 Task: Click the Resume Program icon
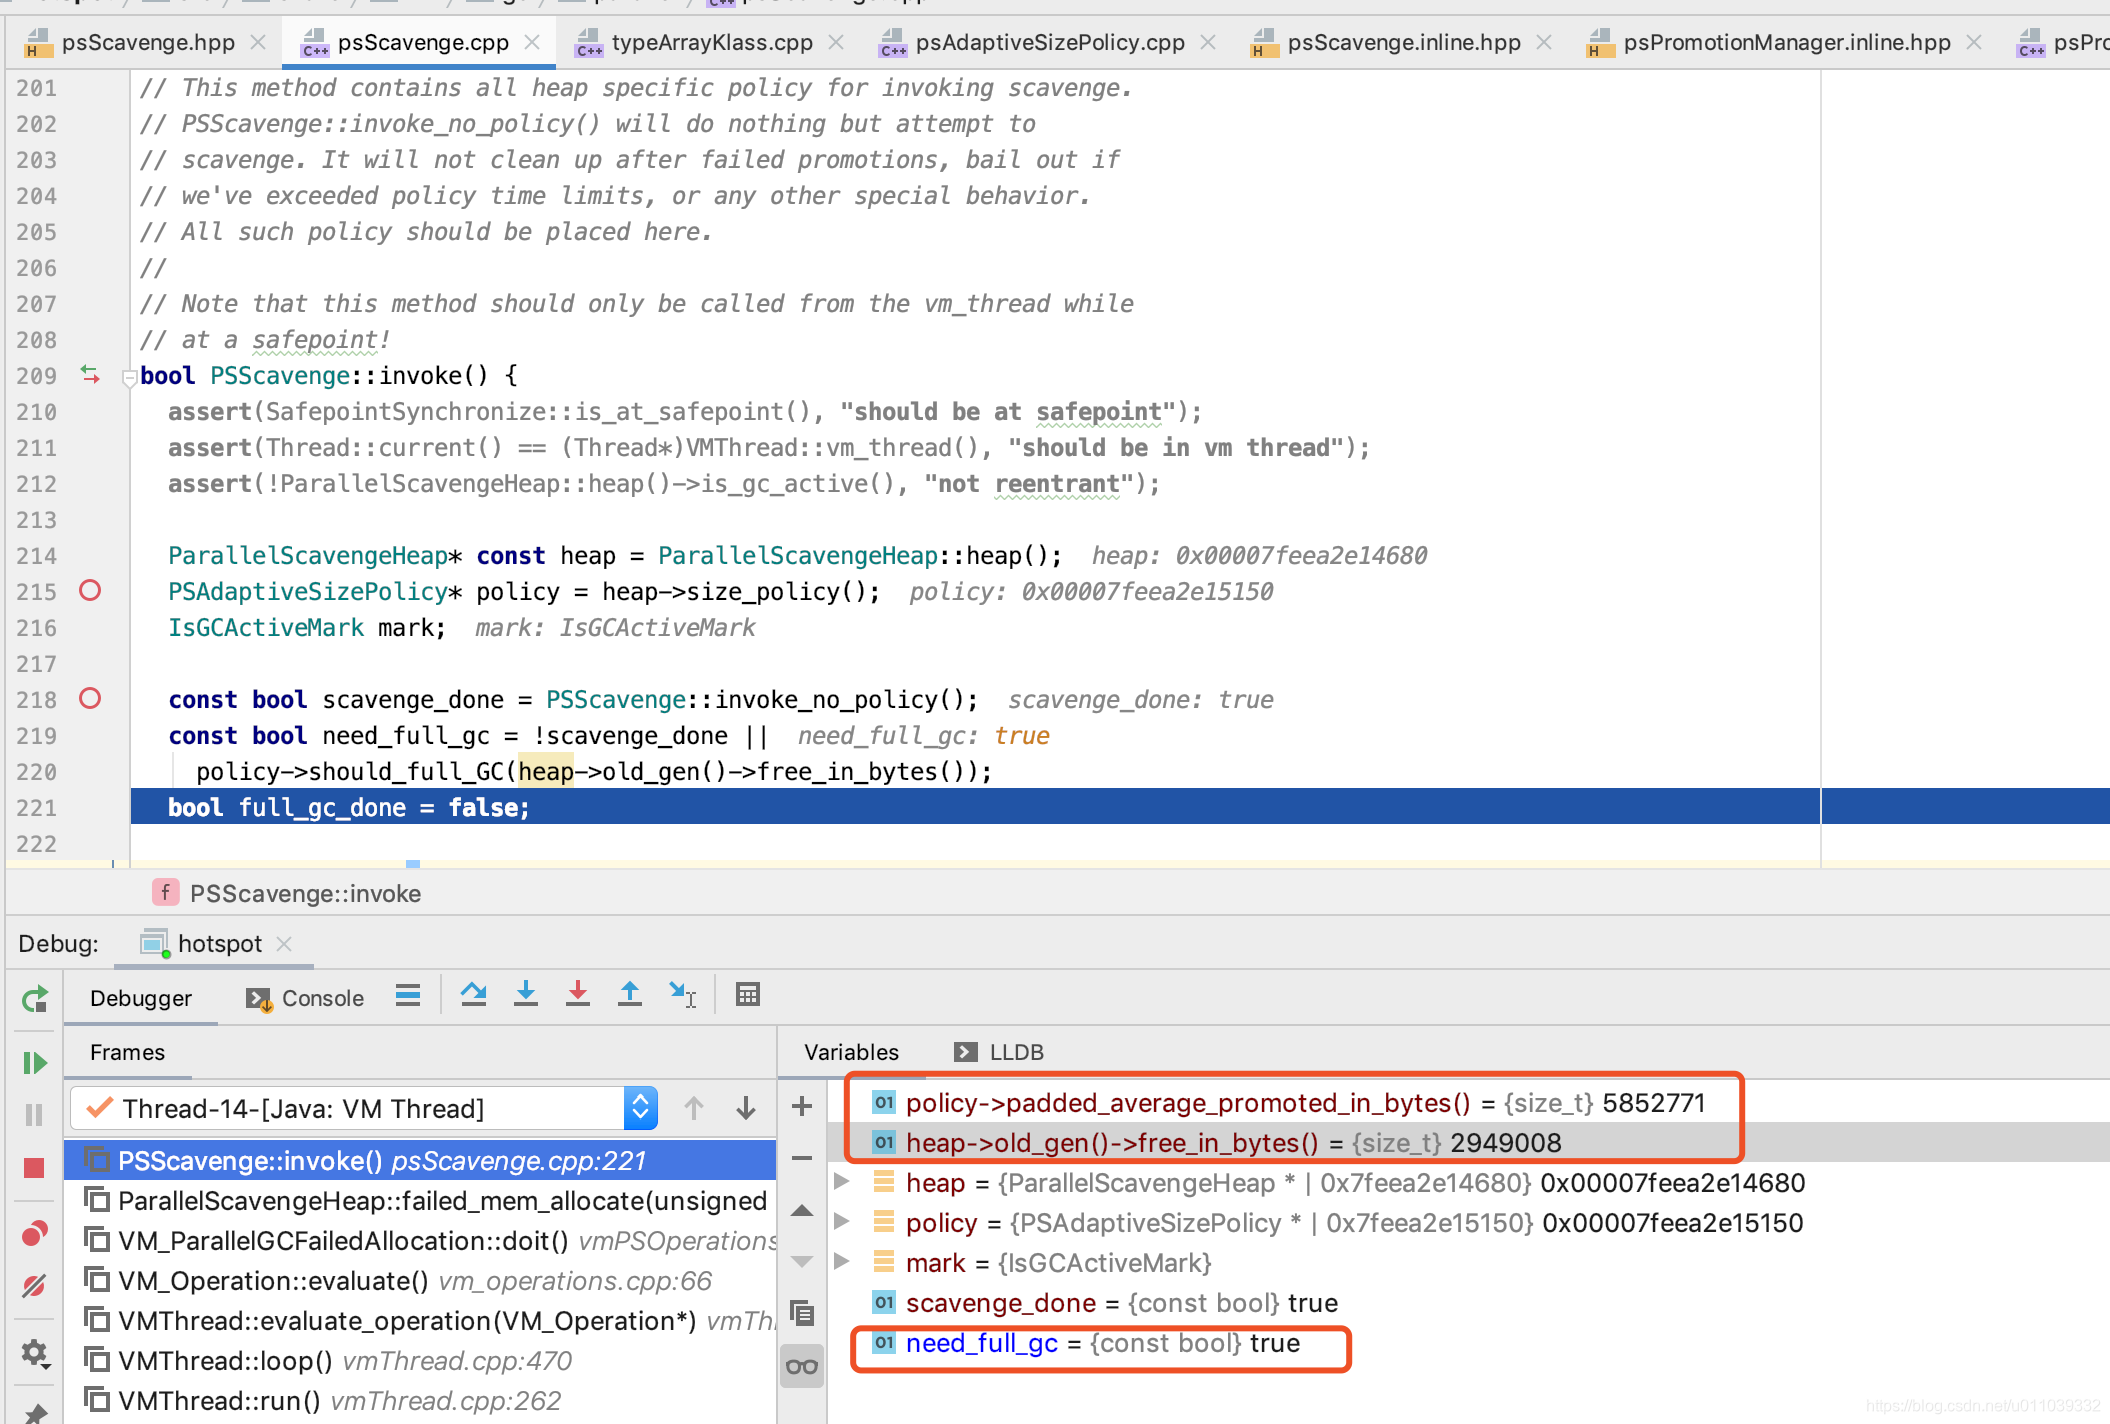35,1063
